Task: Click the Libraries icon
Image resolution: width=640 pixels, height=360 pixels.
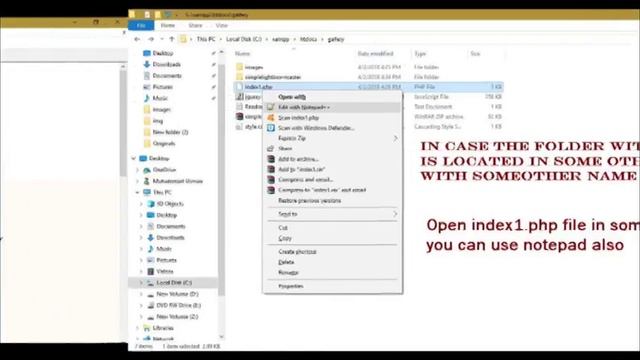Action: pos(147,328)
